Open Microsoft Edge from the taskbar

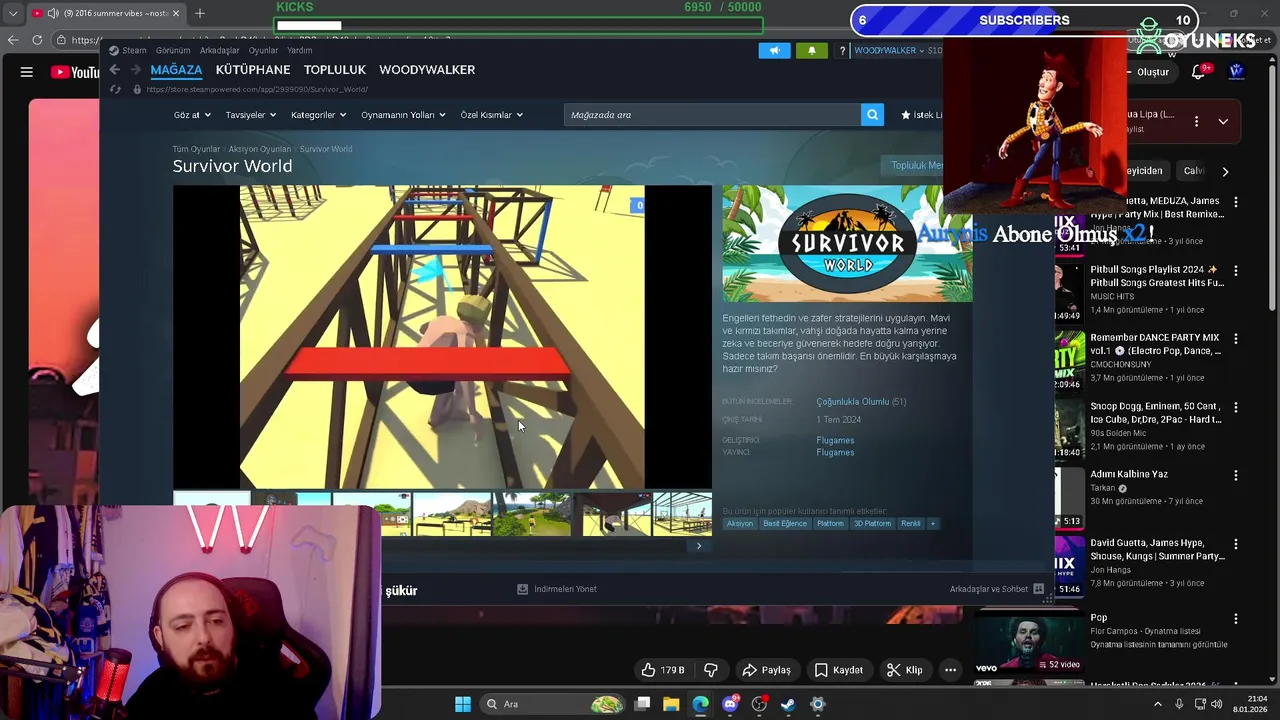[x=700, y=704]
